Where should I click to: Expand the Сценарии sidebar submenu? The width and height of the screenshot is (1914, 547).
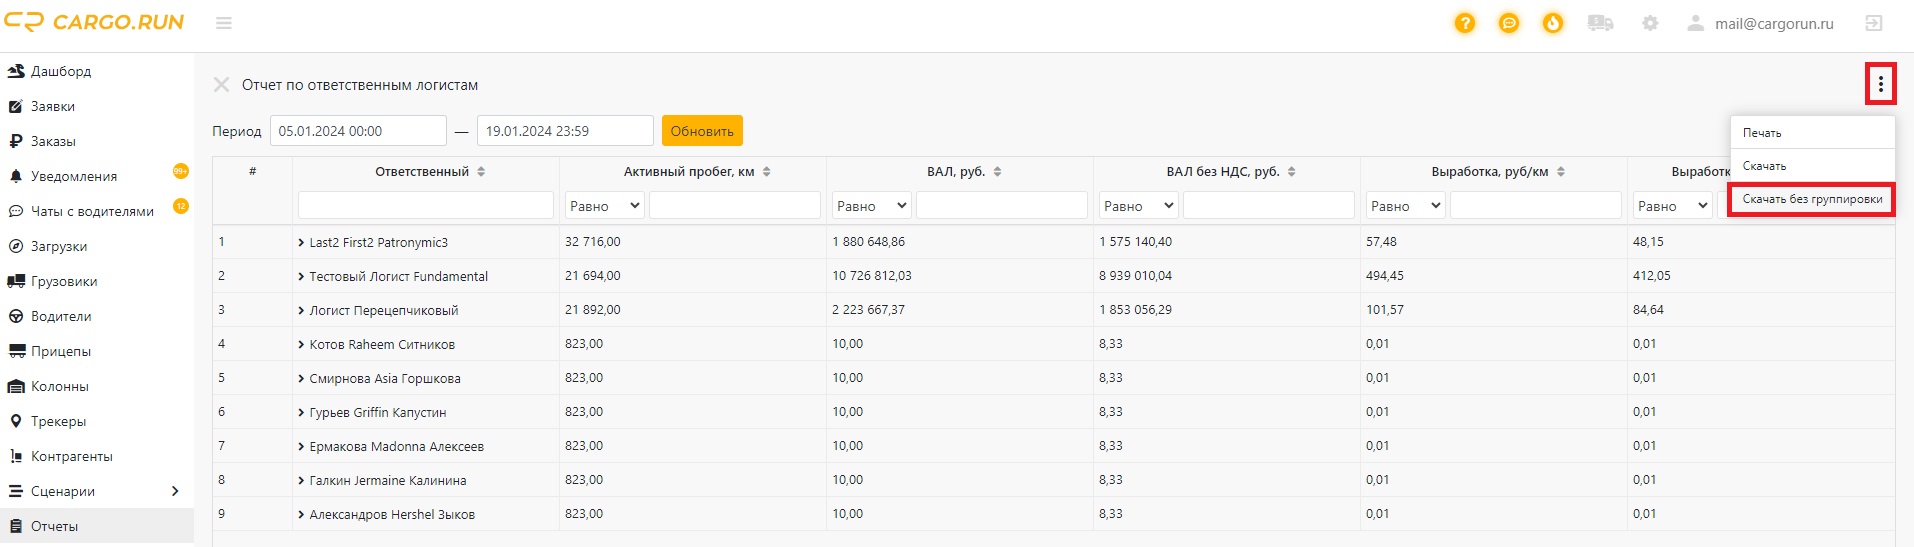tap(175, 491)
